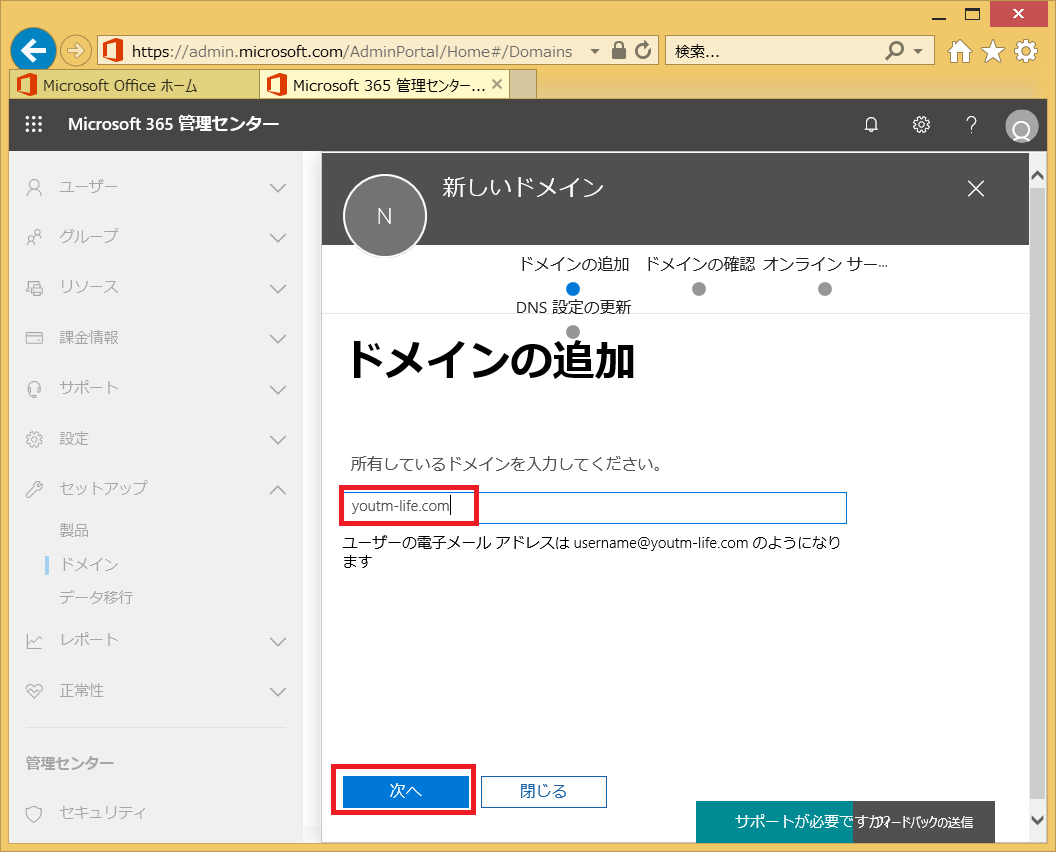
Task: Open the browser Home icon
Action: click(960, 51)
